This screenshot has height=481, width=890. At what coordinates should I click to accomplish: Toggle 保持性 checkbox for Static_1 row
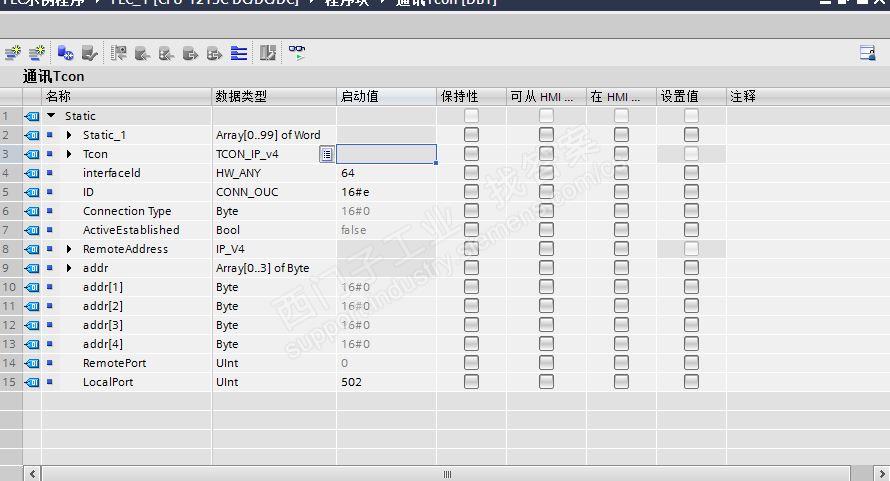click(x=471, y=135)
